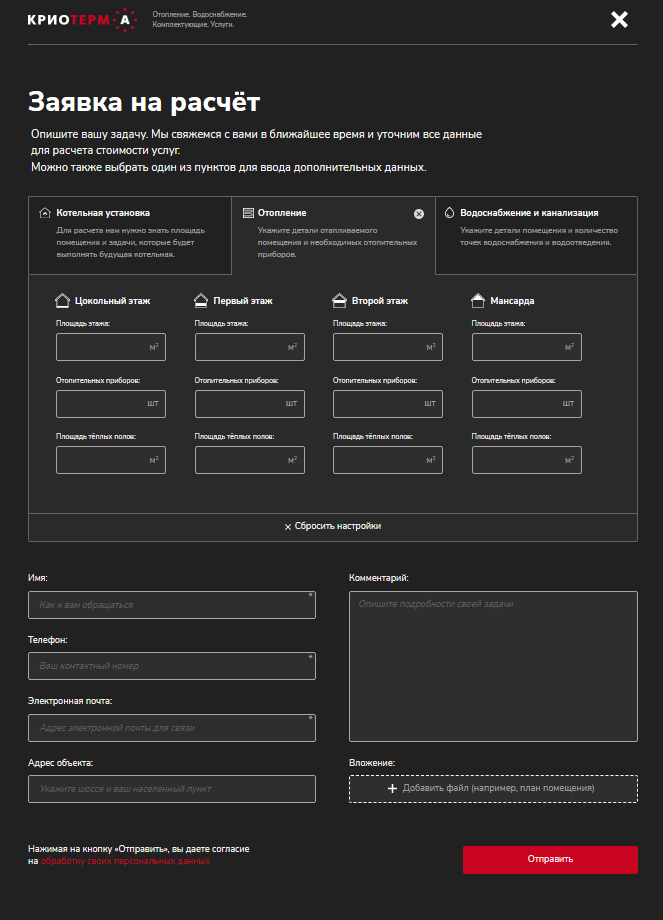
Task: Reset settings with Сбросить настройки
Action: point(333,527)
